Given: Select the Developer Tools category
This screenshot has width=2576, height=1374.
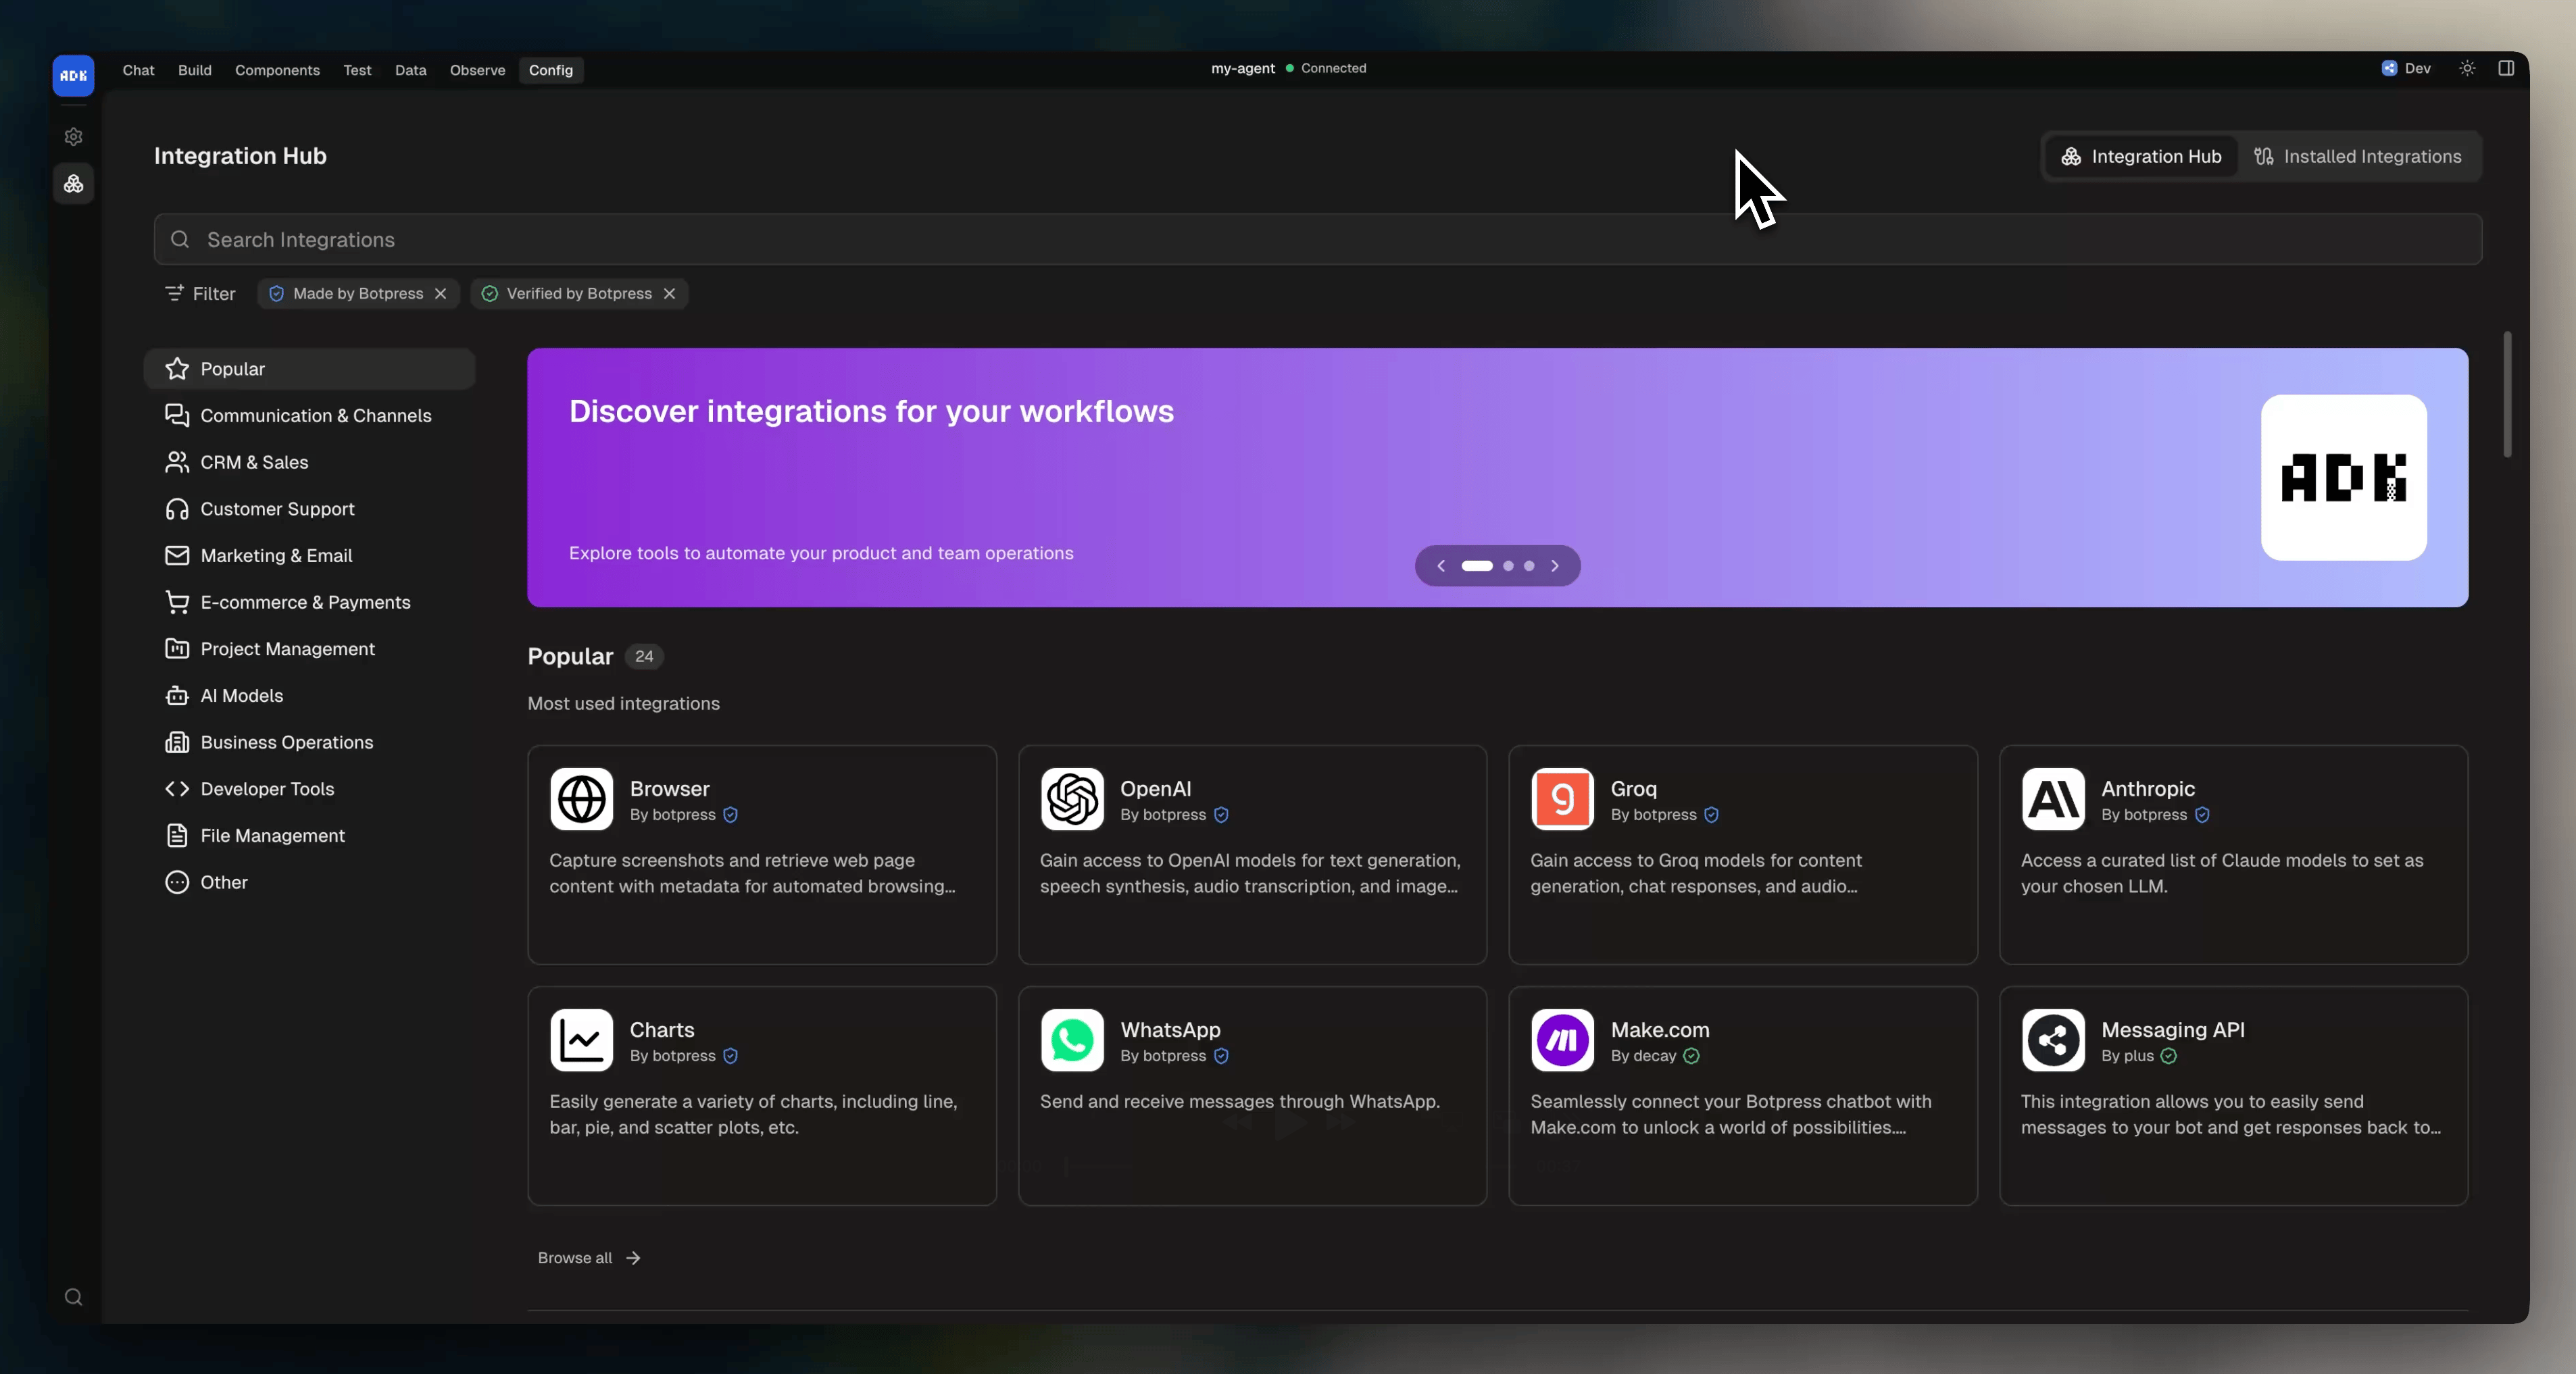Looking at the screenshot, I should [310, 789].
